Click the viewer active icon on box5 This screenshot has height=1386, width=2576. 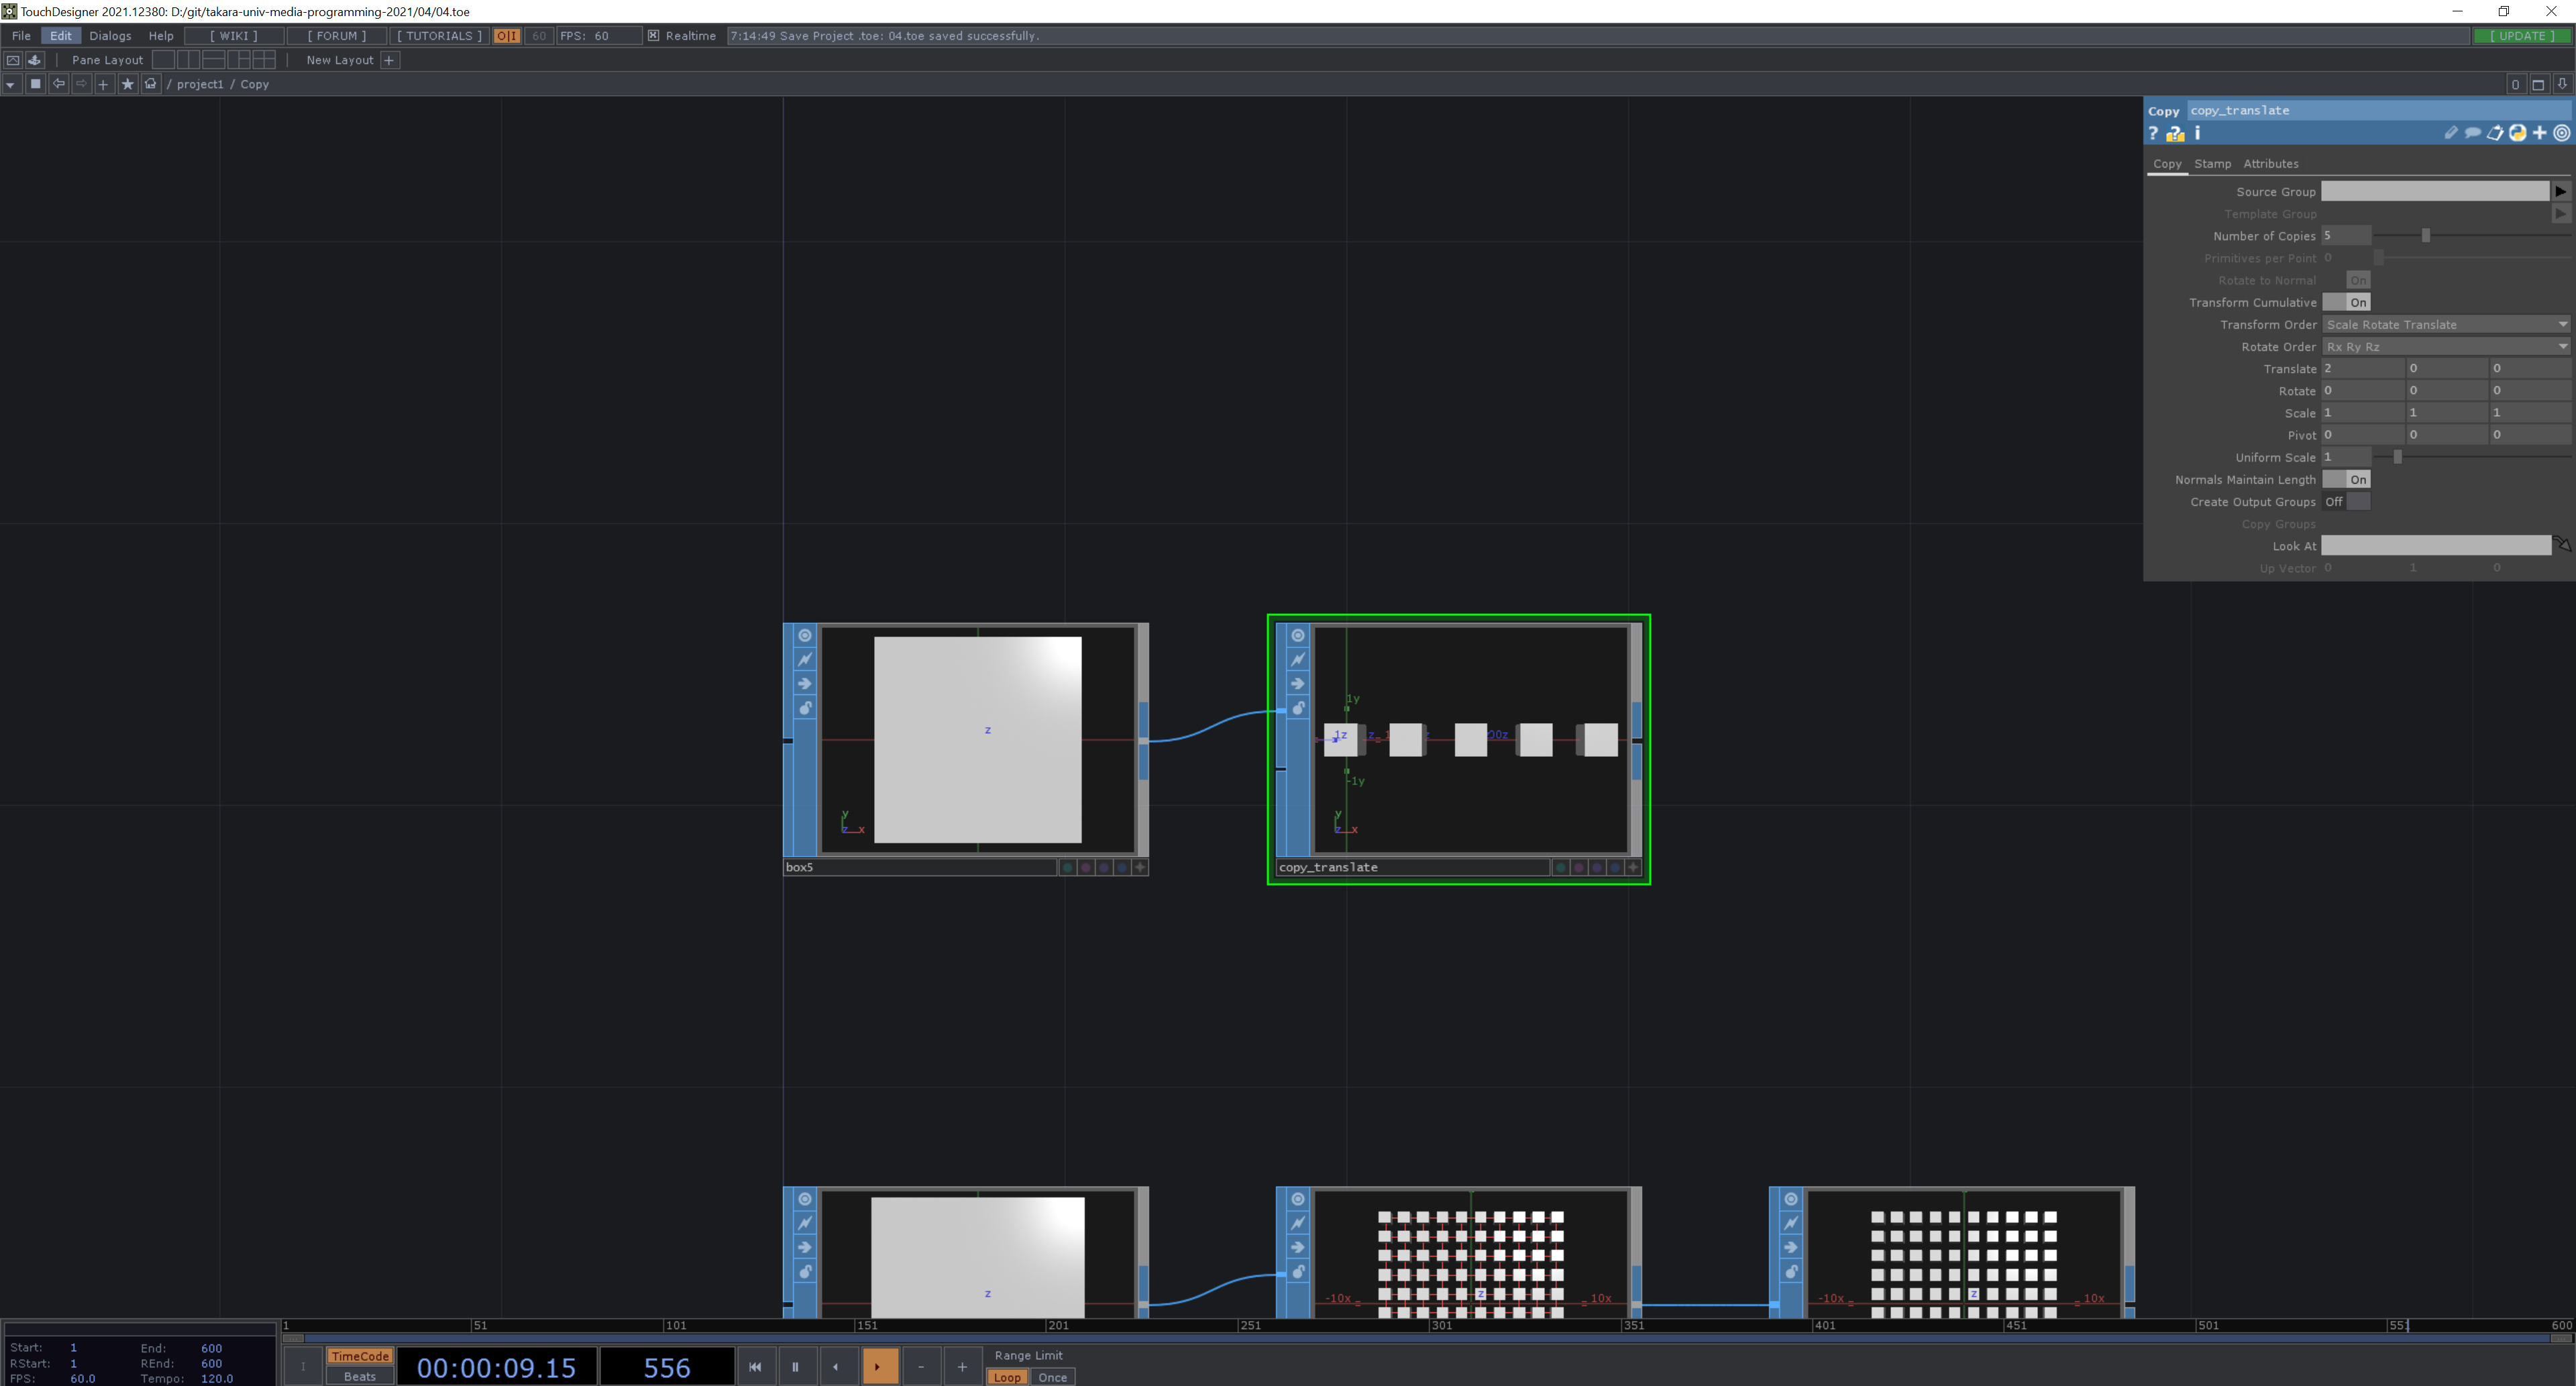click(804, 635)
